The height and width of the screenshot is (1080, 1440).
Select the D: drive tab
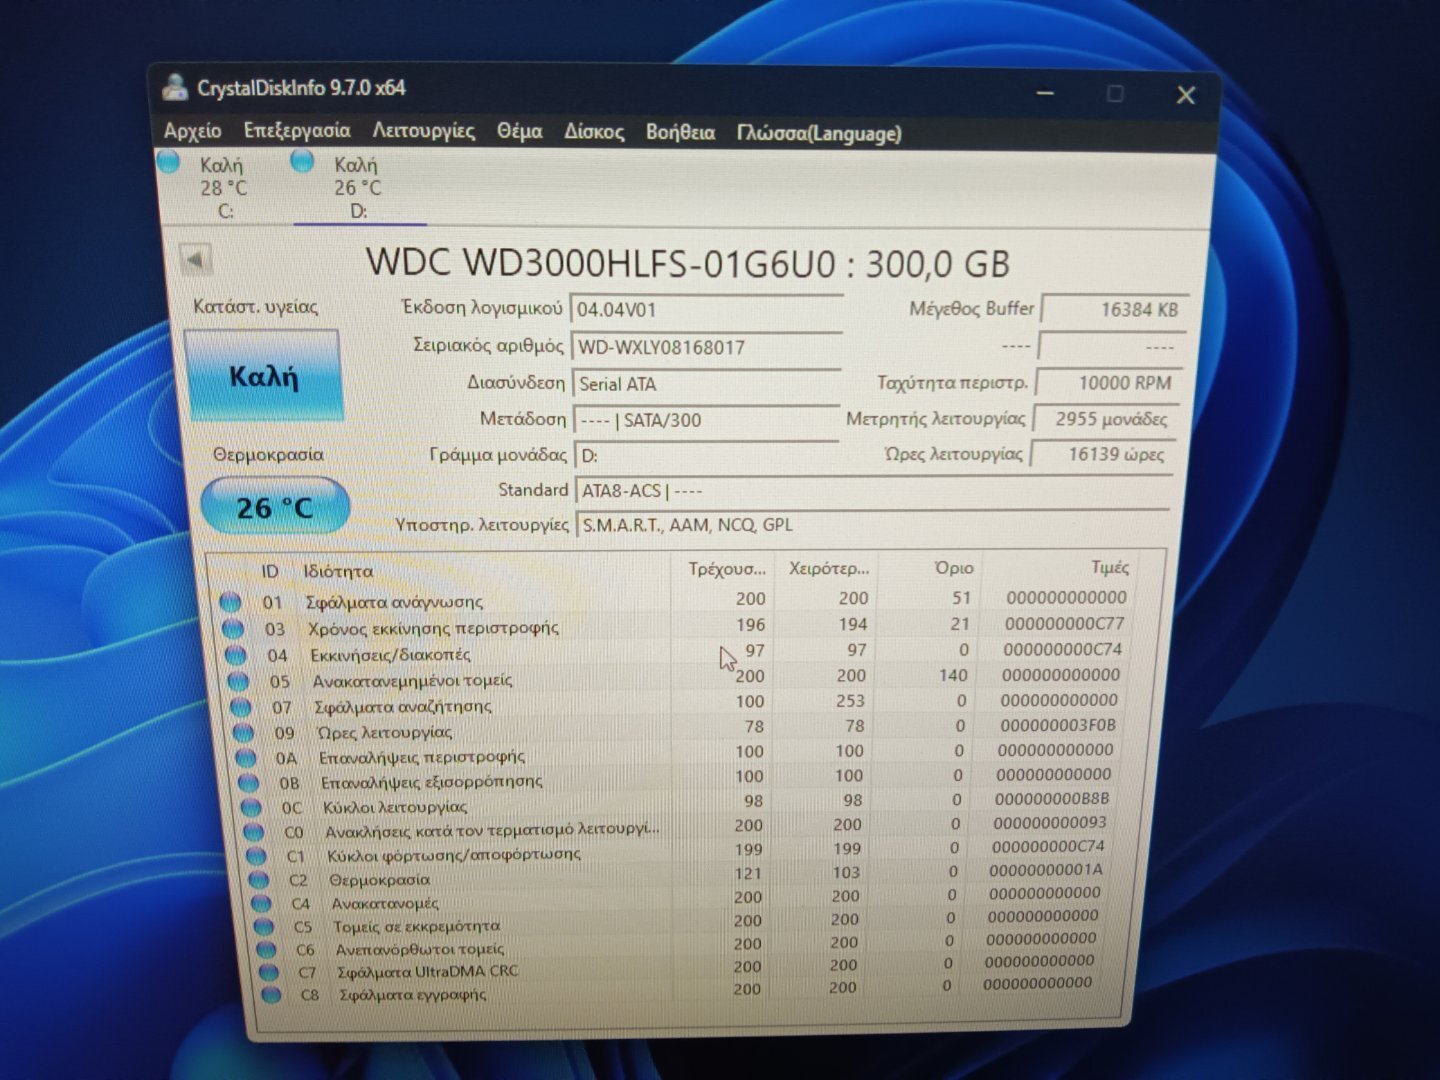click(357, 188)
